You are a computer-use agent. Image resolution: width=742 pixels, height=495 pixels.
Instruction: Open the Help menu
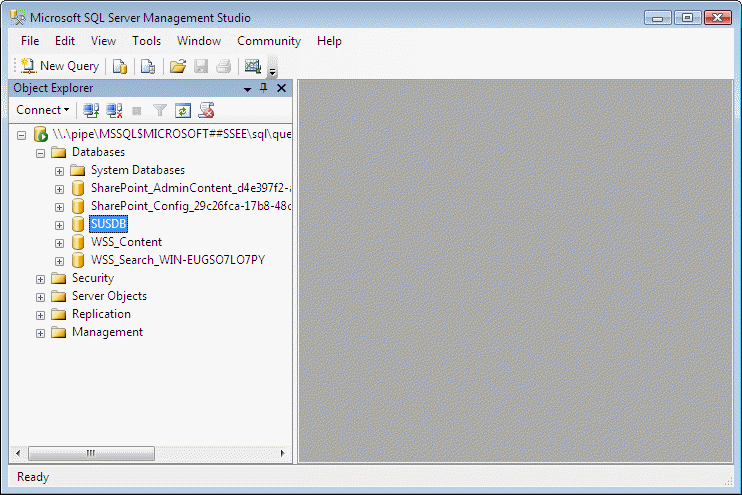click(x=329, y=41)
